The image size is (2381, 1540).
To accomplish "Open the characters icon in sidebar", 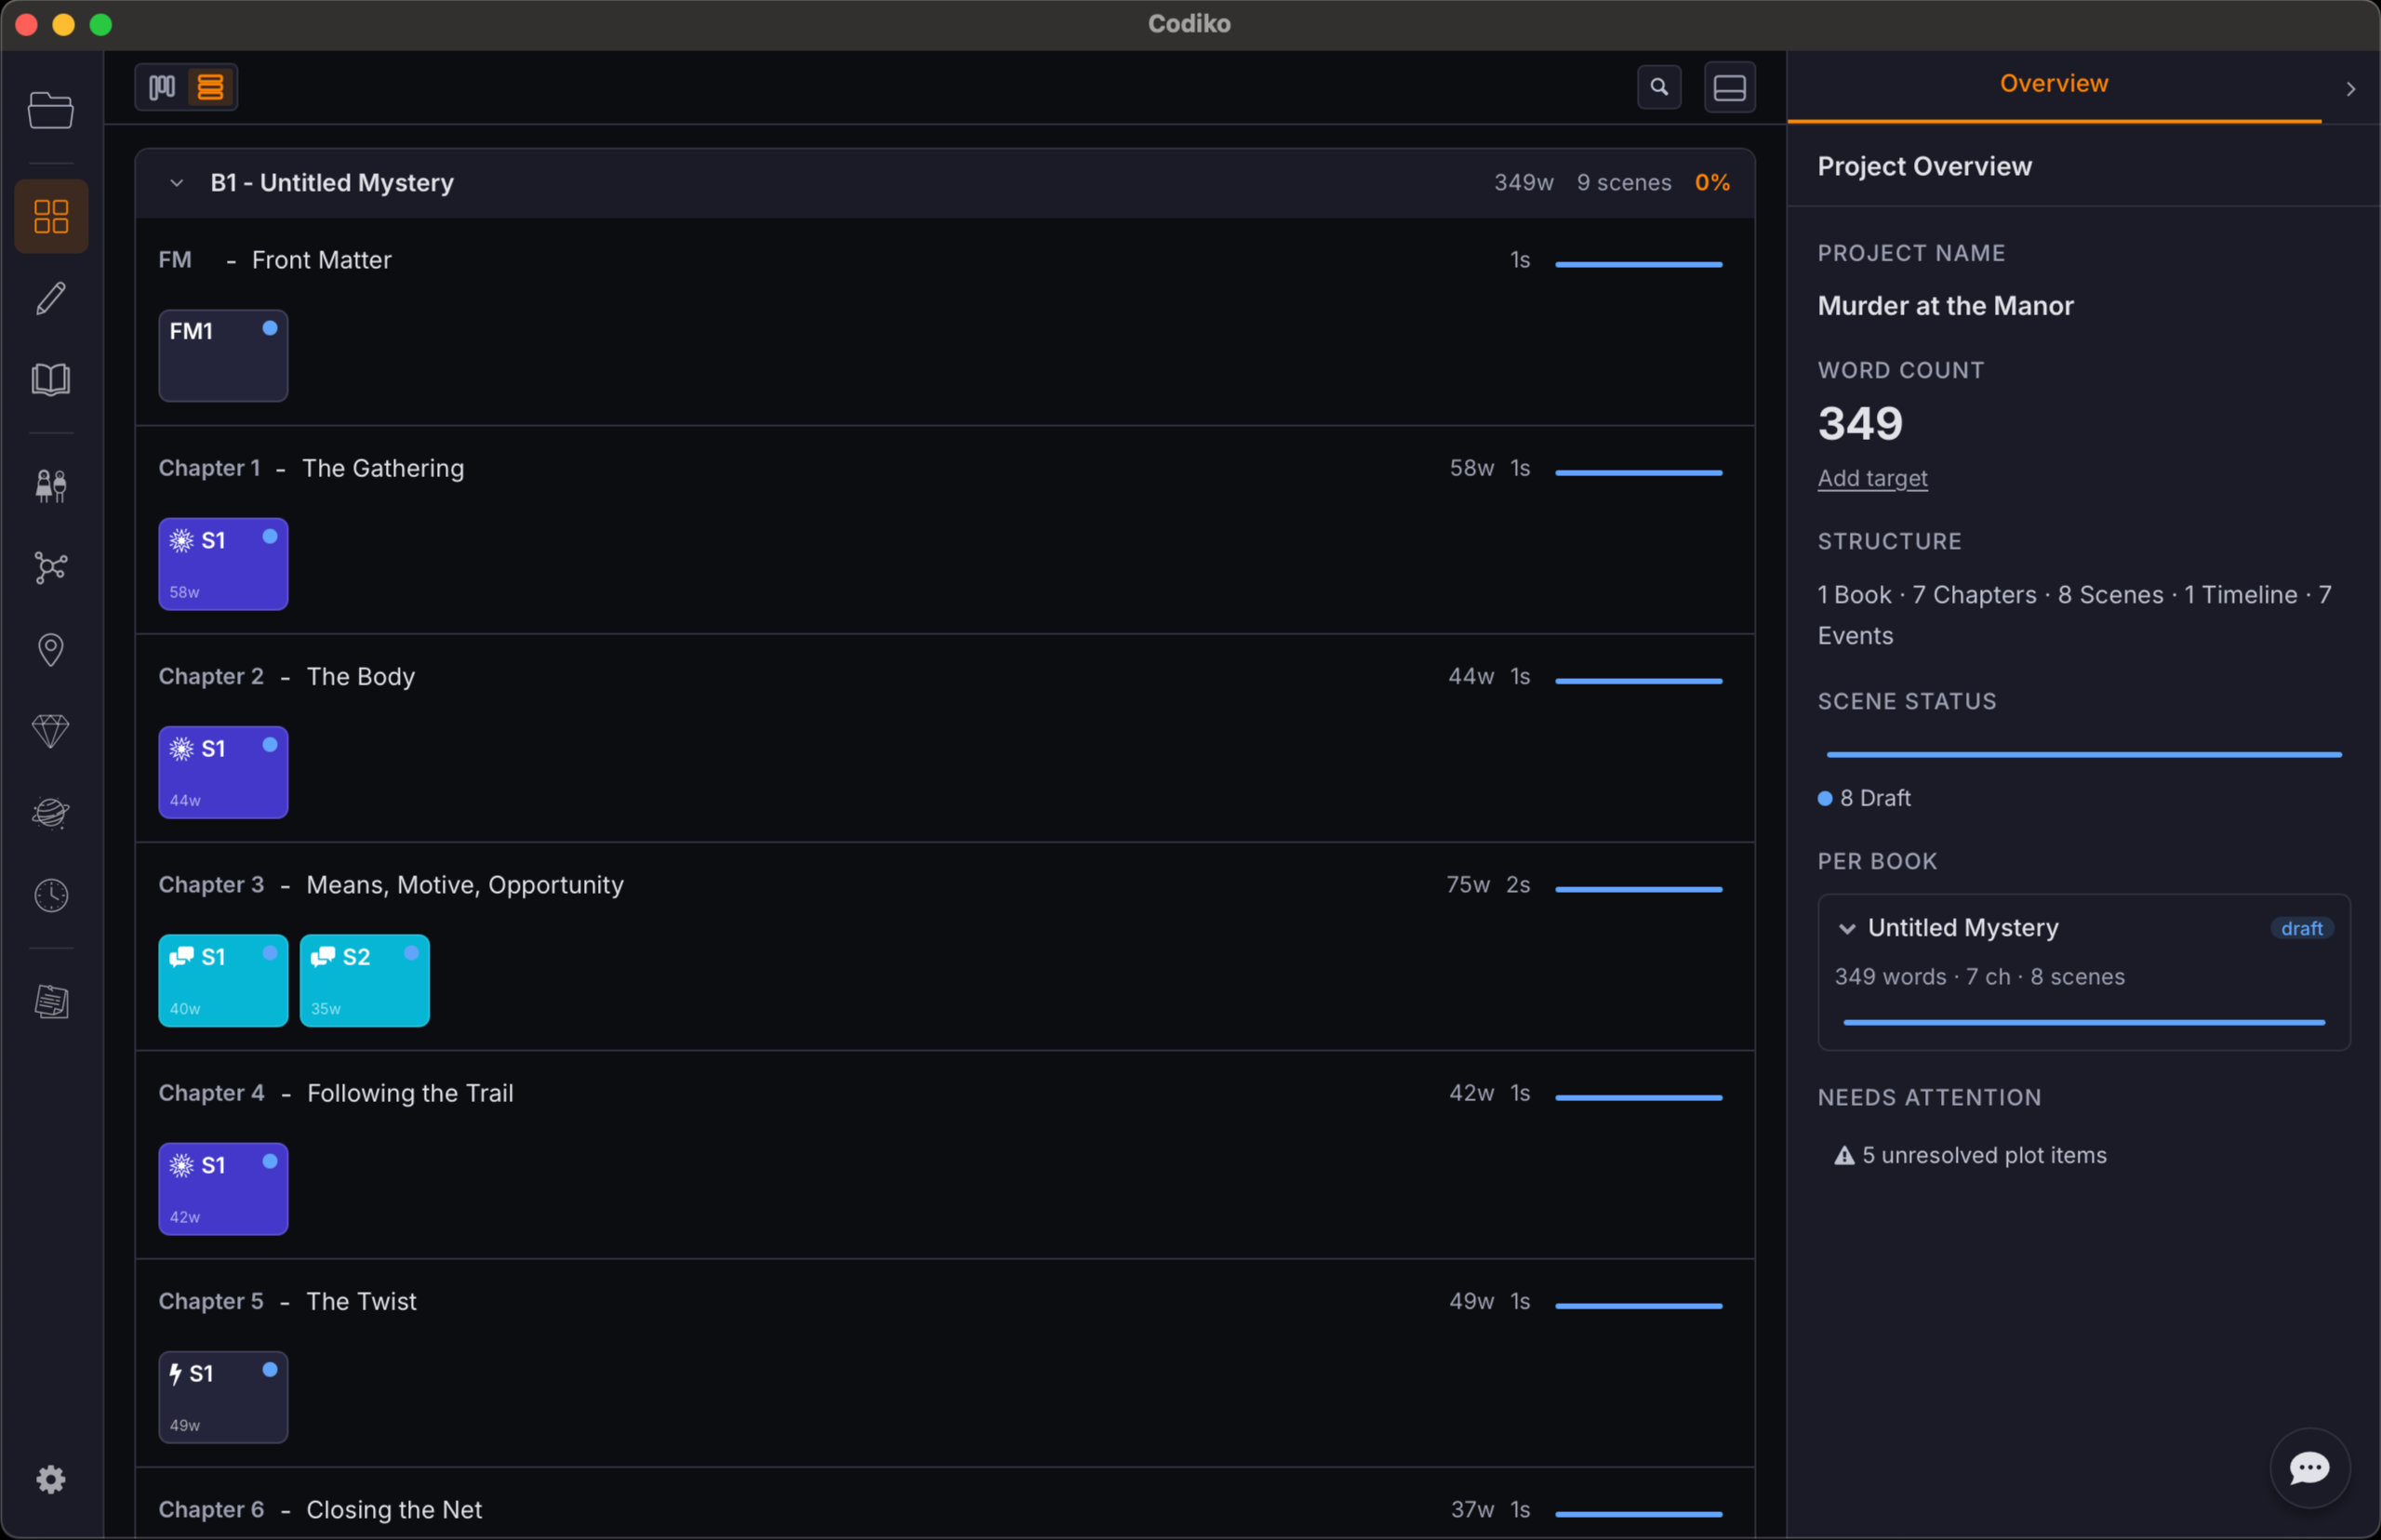I will click(x=51, y=486).
